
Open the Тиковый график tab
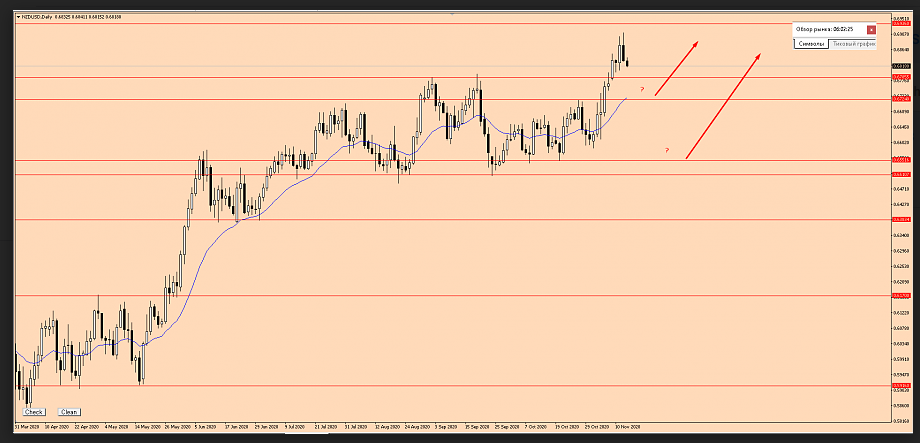click(x=853, y=44)
